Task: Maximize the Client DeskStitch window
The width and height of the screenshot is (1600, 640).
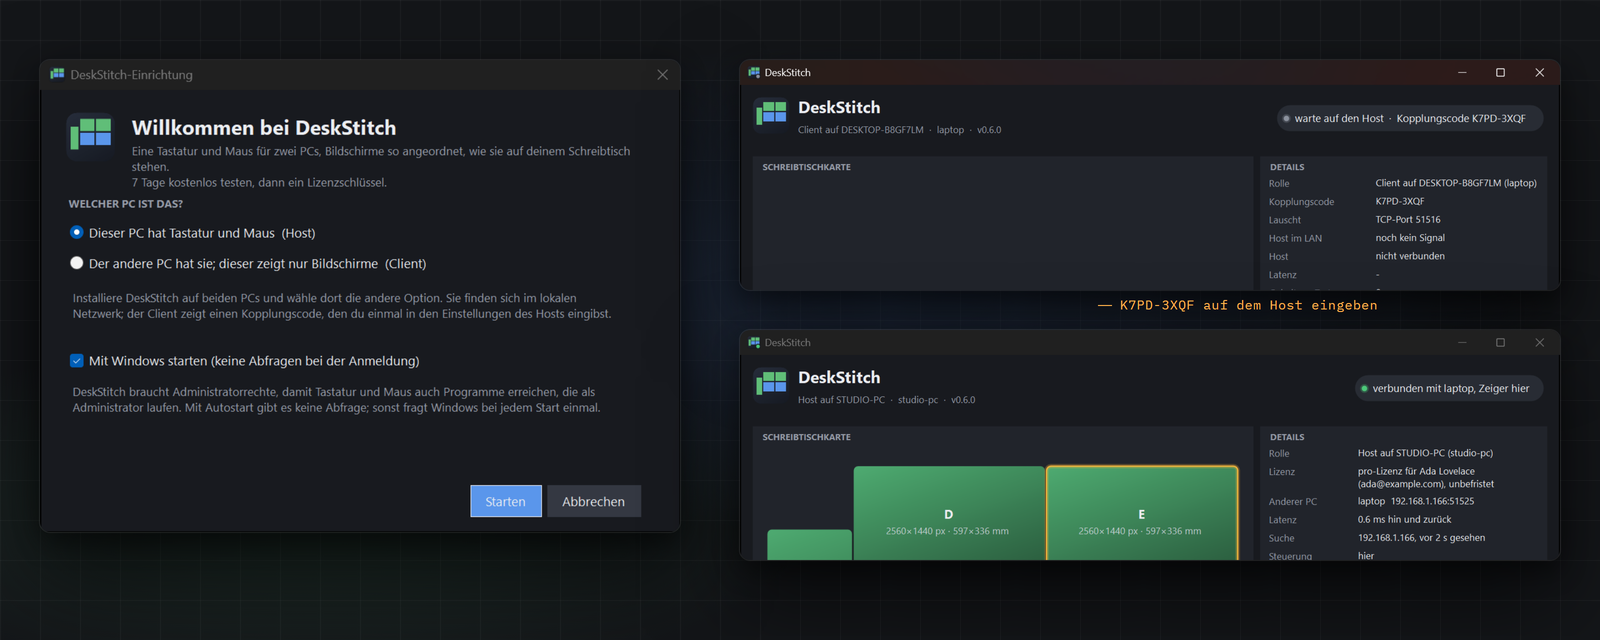Action: [x=1500, y=72]
